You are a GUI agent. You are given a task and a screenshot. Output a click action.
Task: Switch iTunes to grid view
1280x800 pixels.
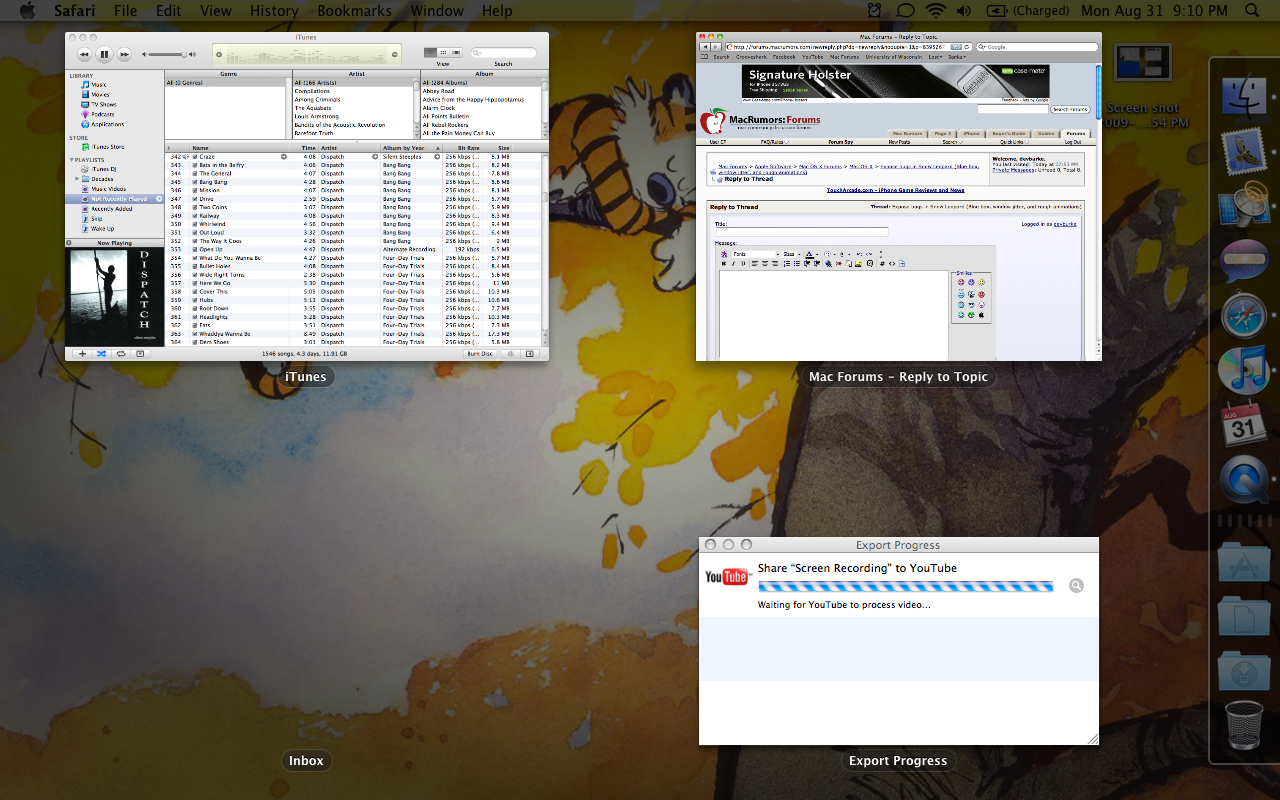pyautogui.click(x=443, y=52)
